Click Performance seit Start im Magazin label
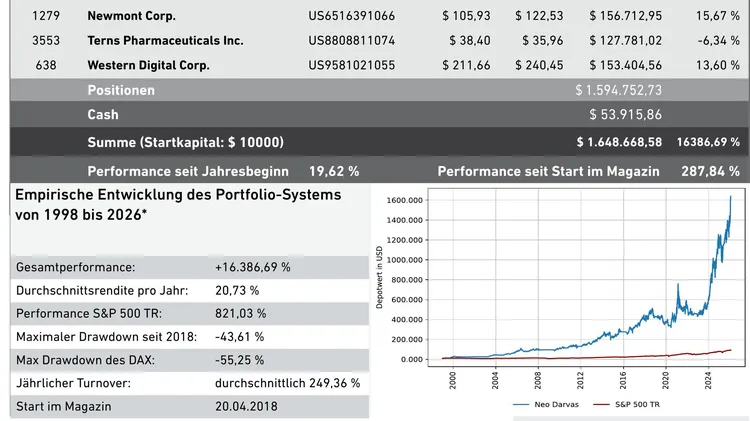Image resolution: width=750 pixels, height=421 pixels. (548, 171)
